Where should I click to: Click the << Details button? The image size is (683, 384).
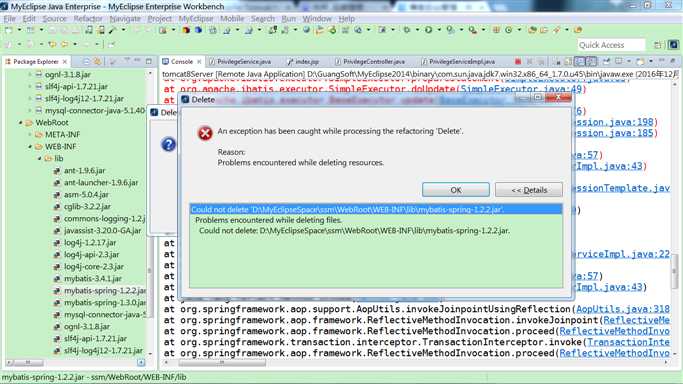pos(529,190)
